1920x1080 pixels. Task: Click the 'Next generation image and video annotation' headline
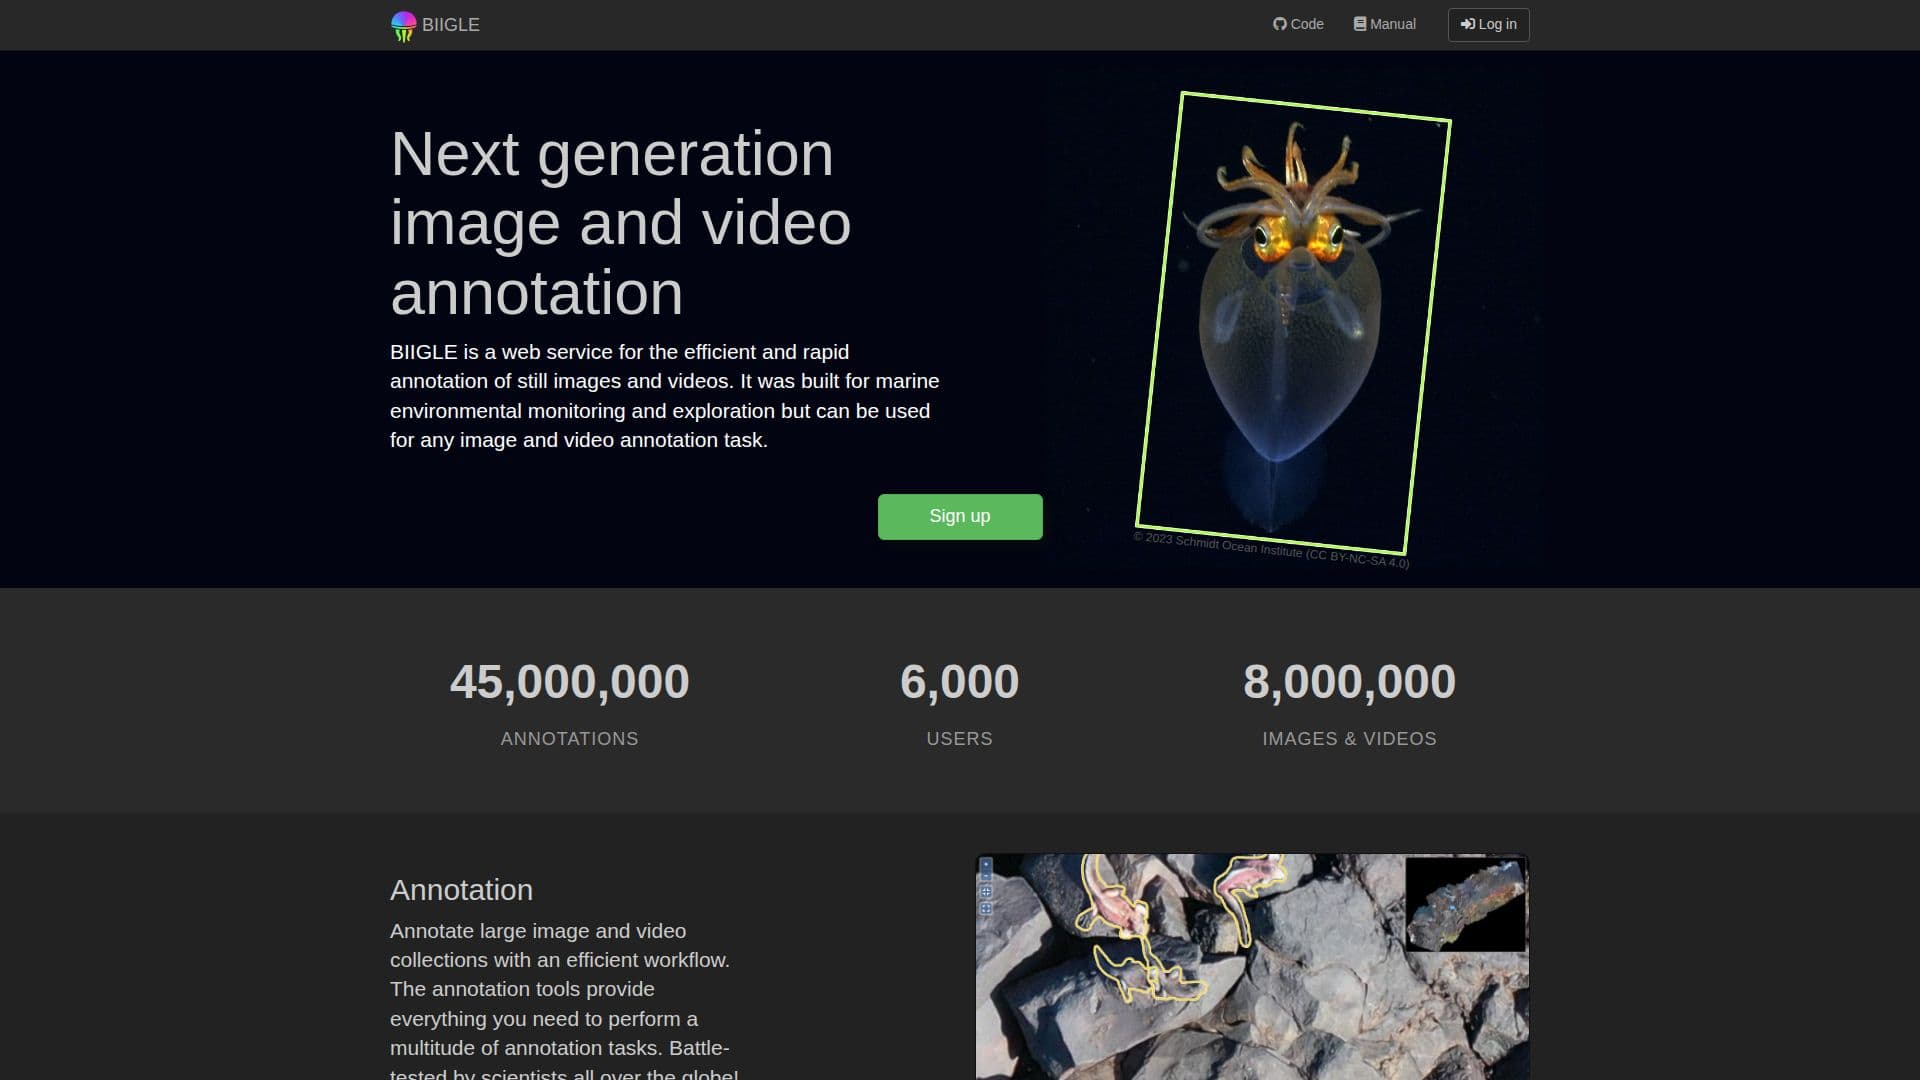[x=620, y=223]
